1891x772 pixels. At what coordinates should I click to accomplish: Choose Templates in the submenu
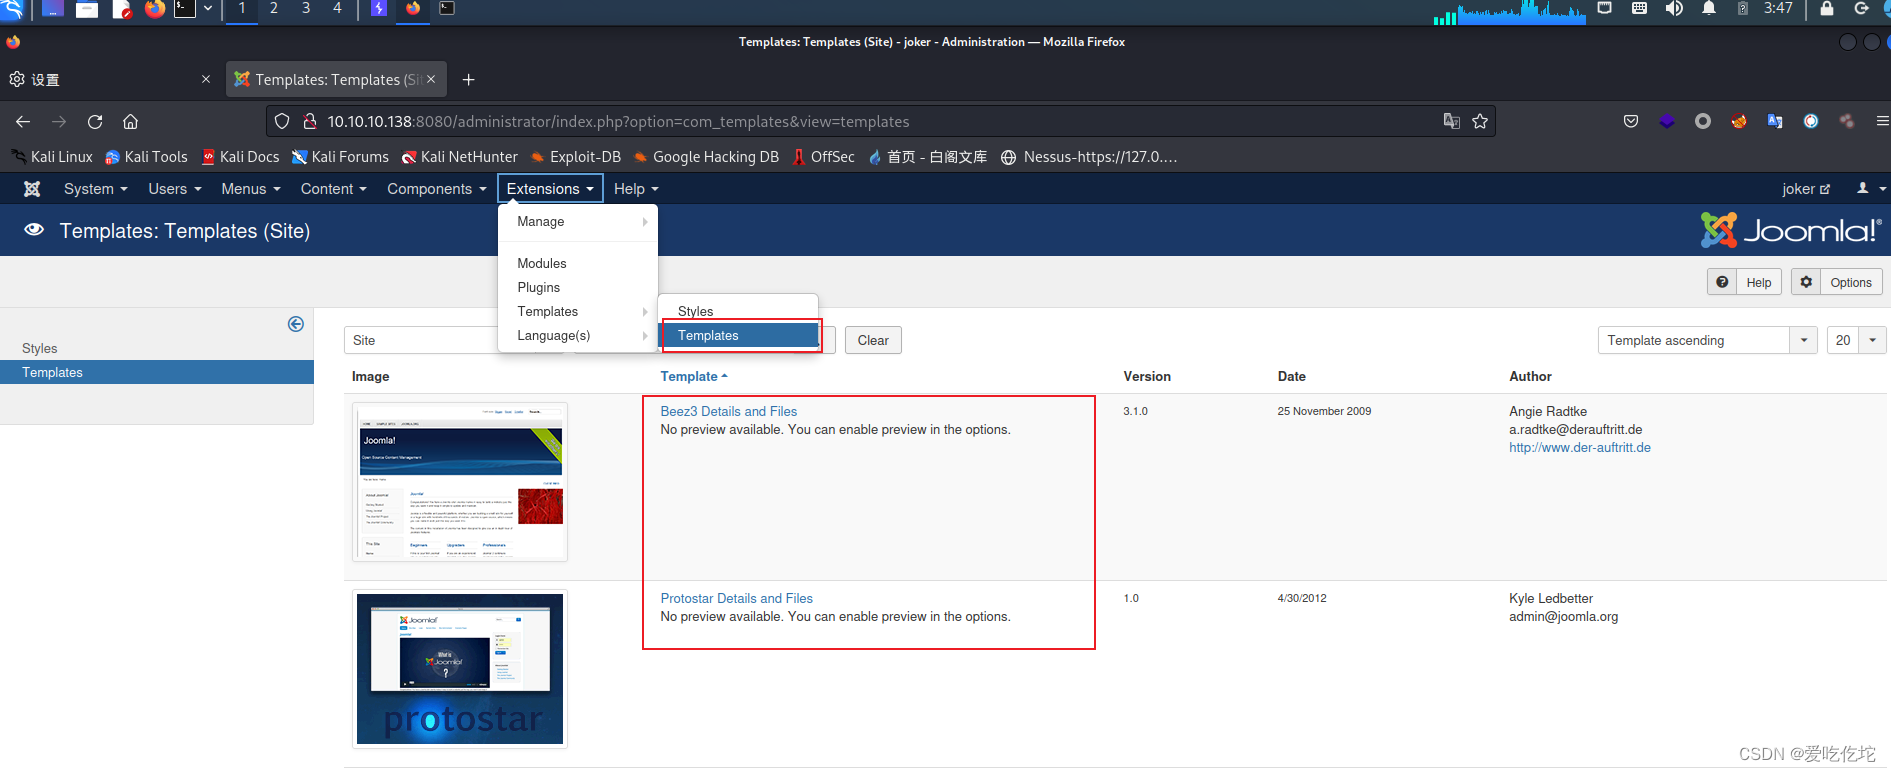click(738, 335)
